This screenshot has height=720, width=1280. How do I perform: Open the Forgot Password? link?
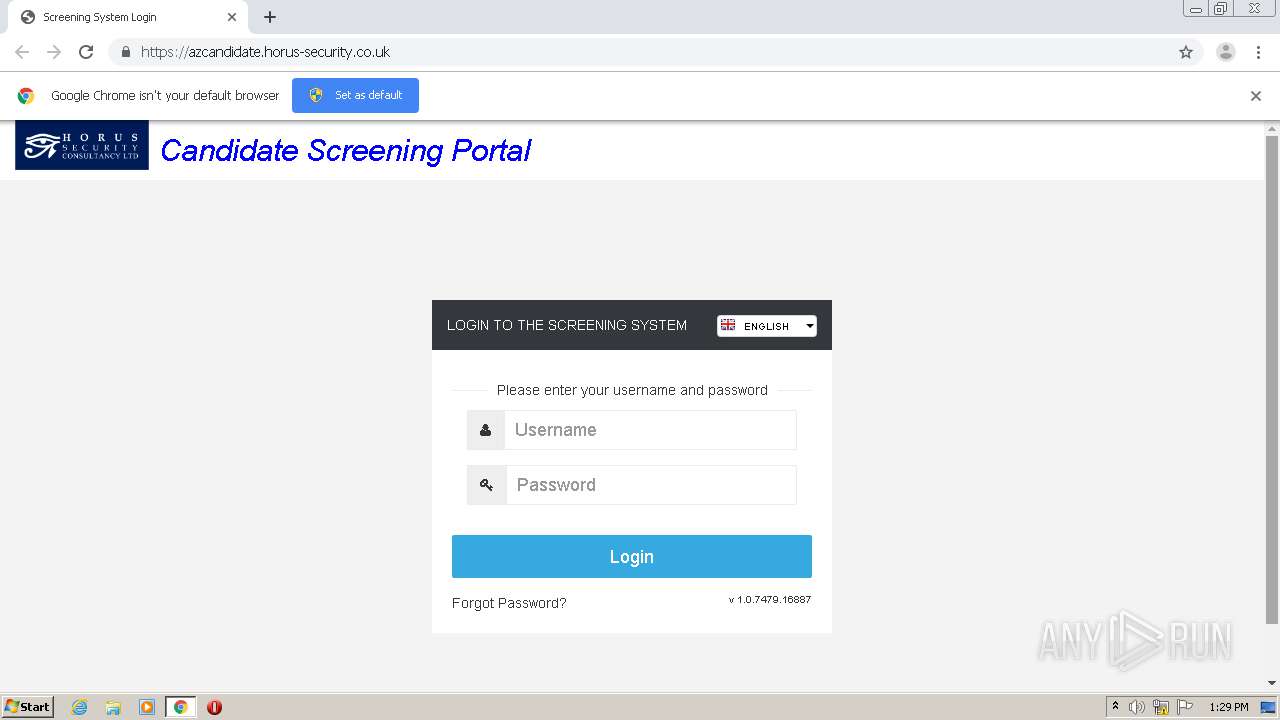point(509,603)
